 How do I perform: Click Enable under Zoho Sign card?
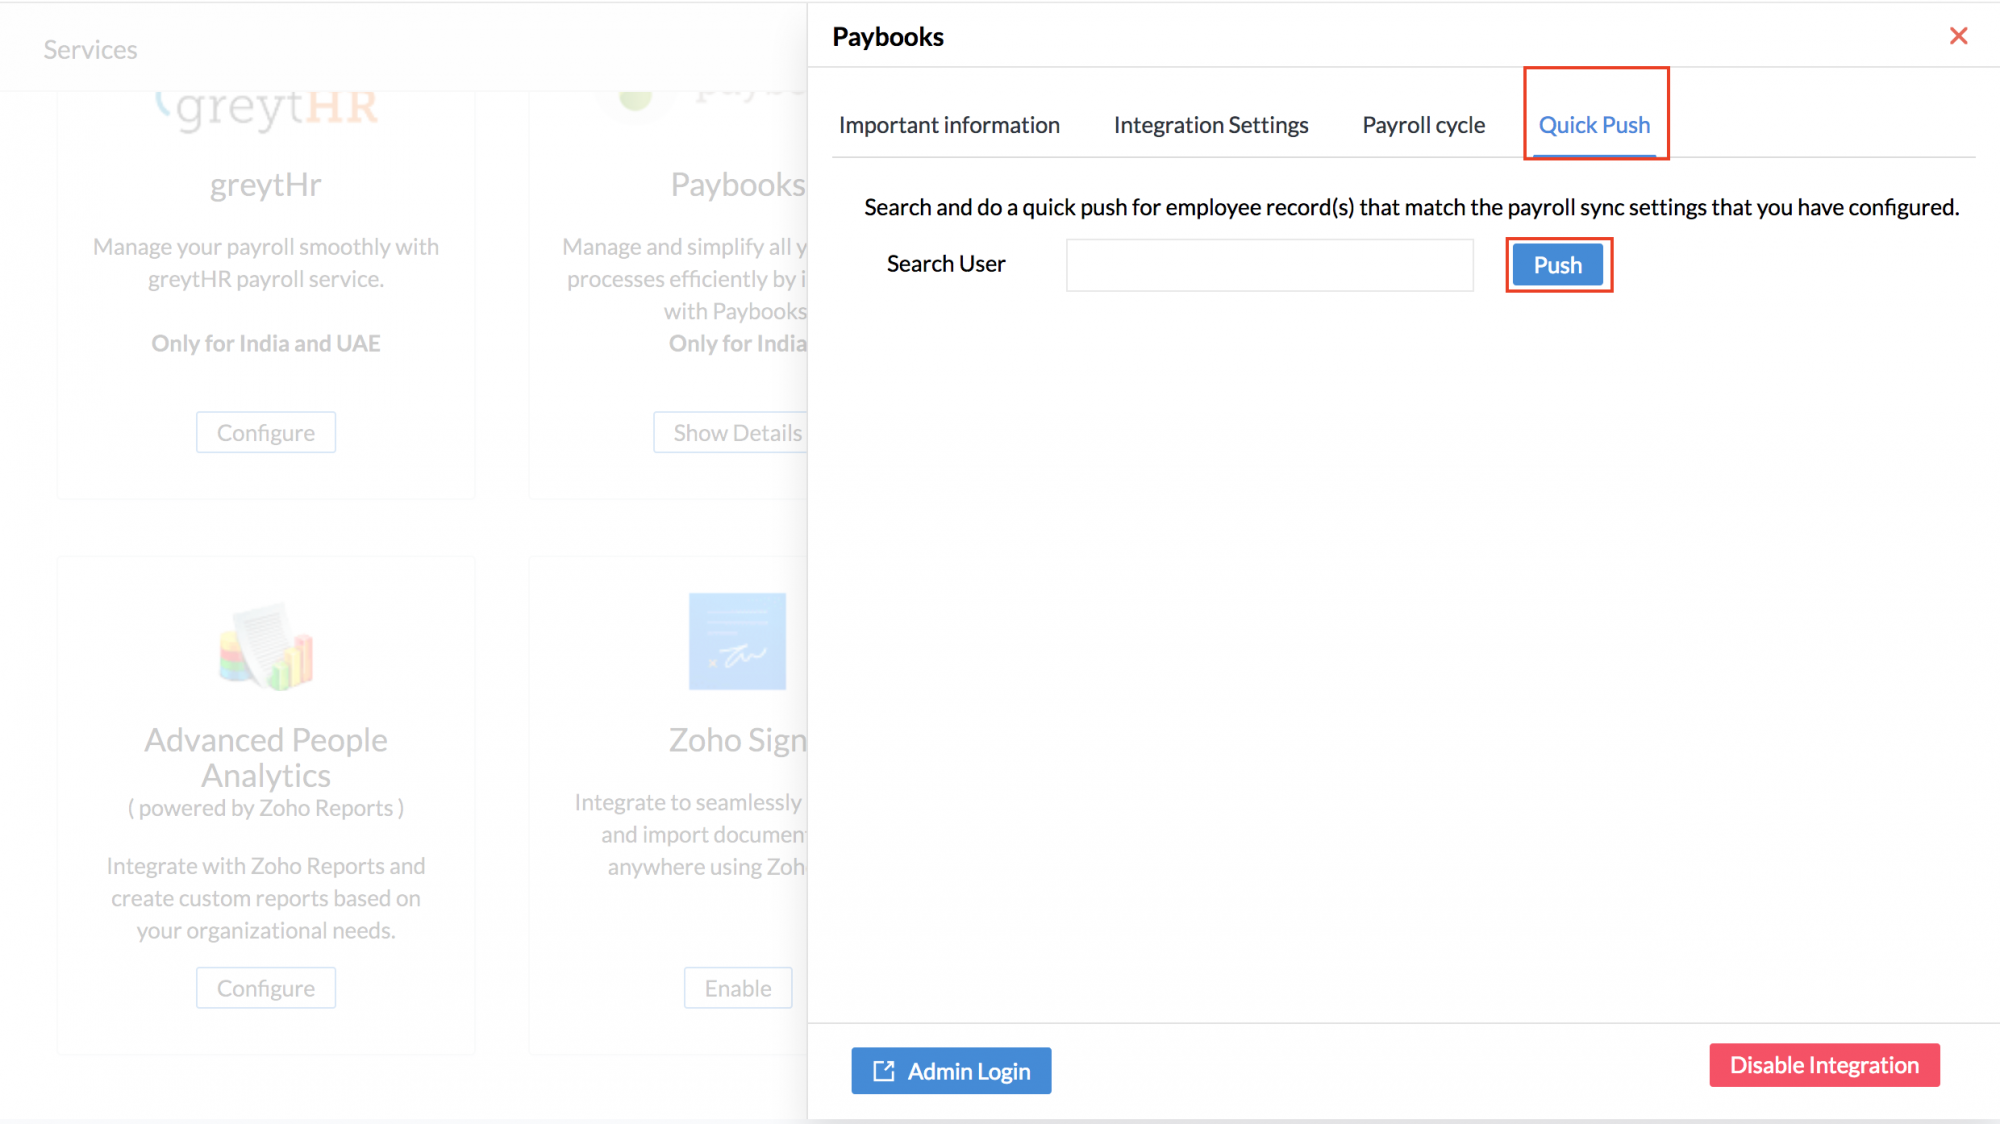738,988
